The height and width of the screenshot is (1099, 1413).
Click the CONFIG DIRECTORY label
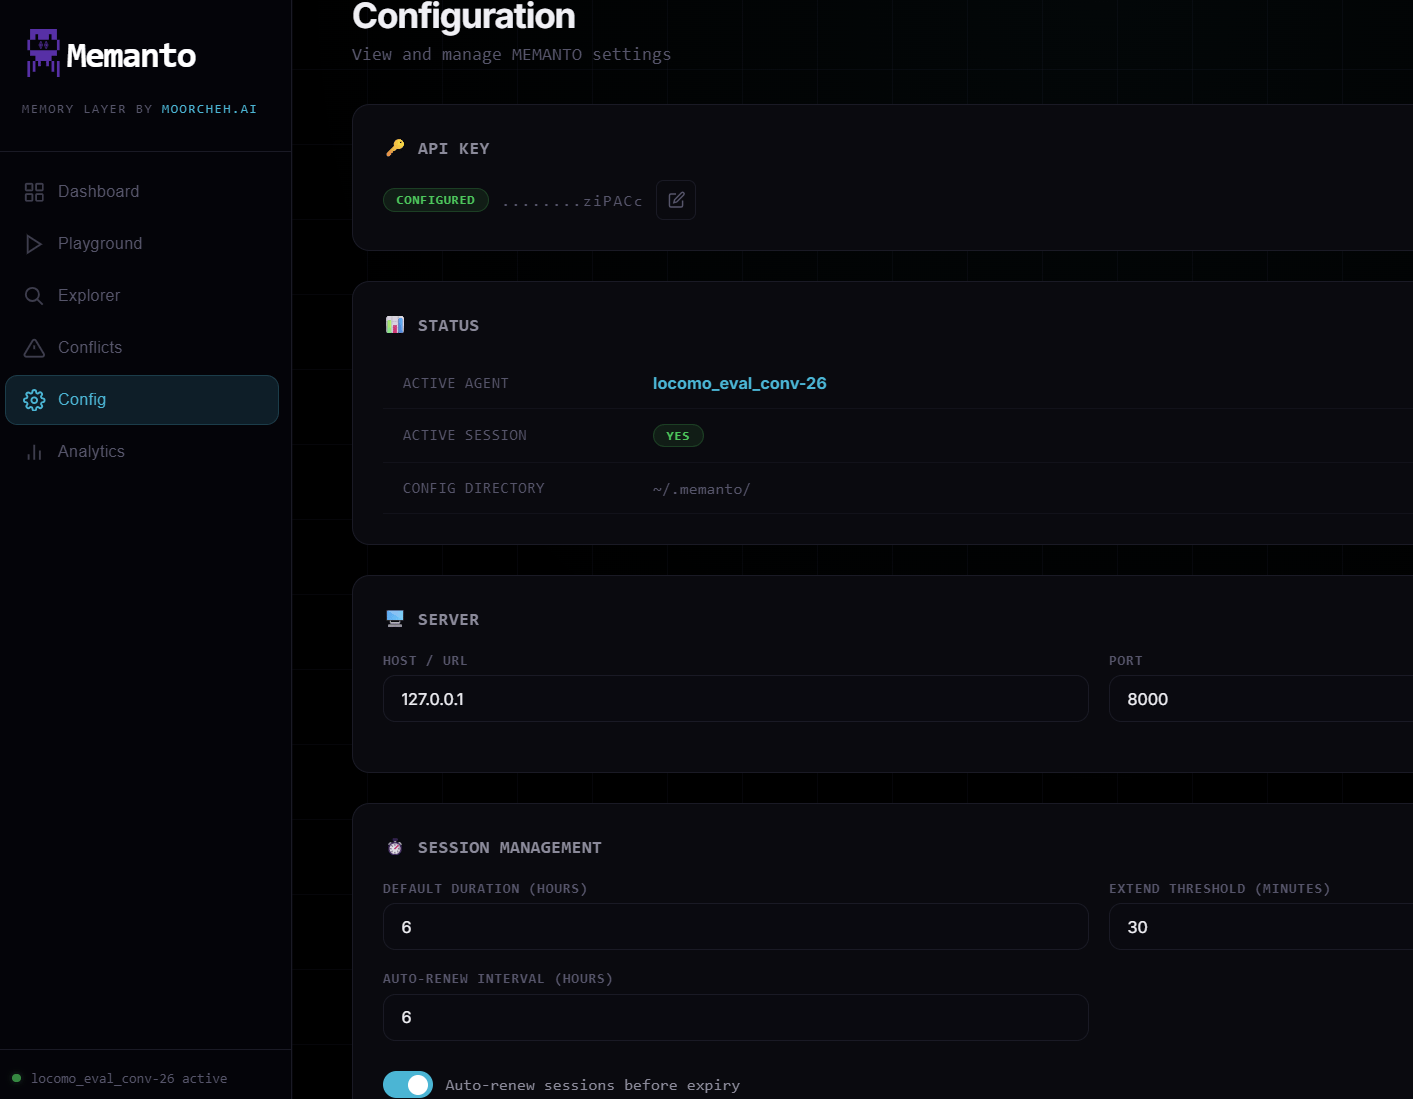[x=473, y=488]
